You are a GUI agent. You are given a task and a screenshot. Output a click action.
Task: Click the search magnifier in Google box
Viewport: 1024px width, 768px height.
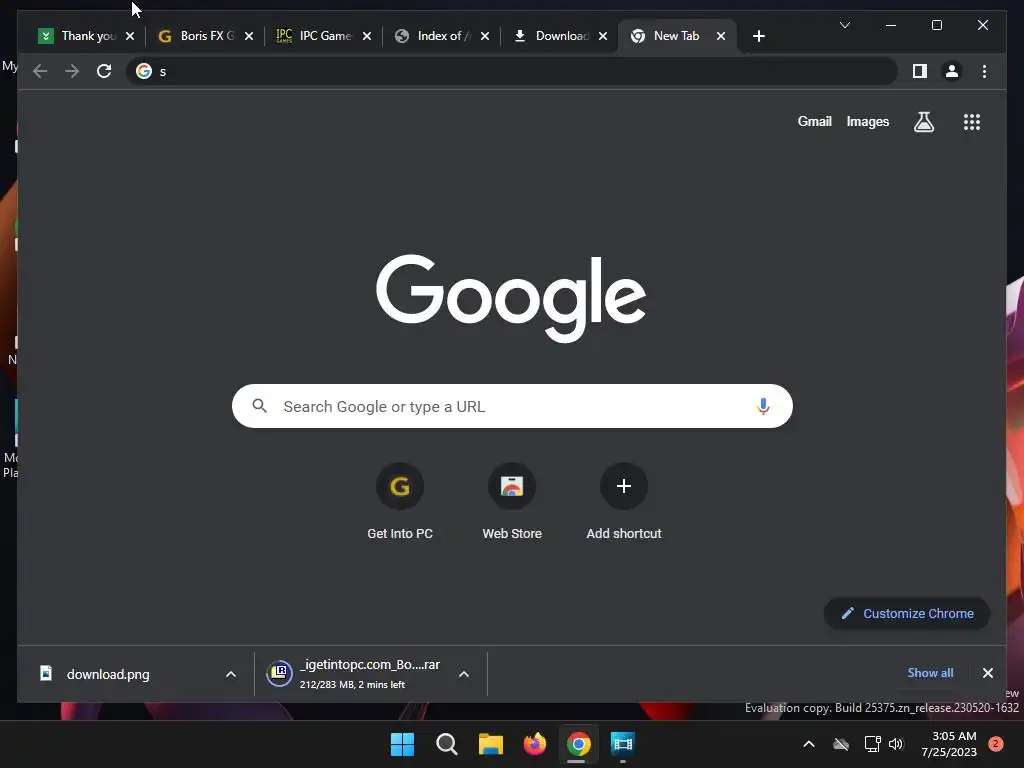coord(259,406)
